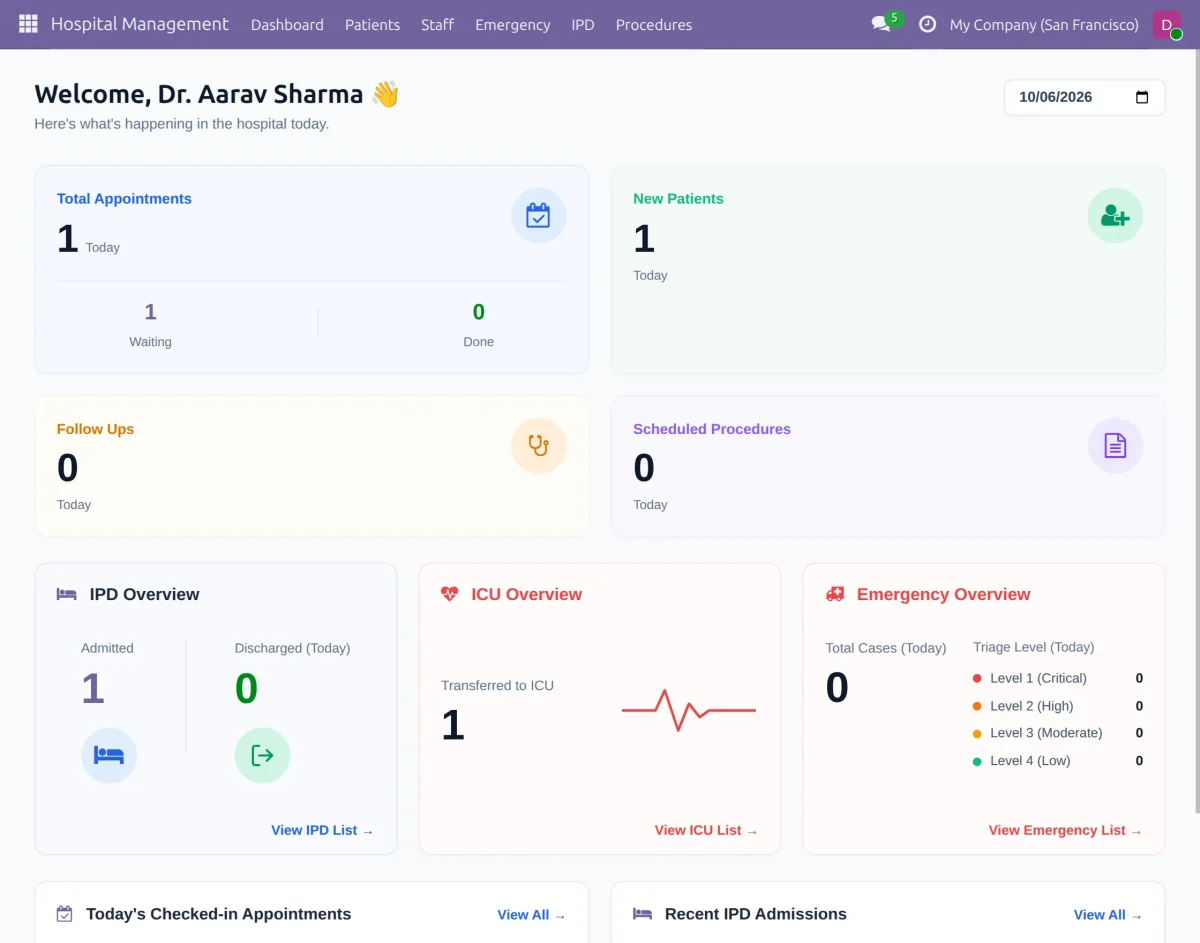Click the bed icon beside Recent IPD Admissions

643,914
